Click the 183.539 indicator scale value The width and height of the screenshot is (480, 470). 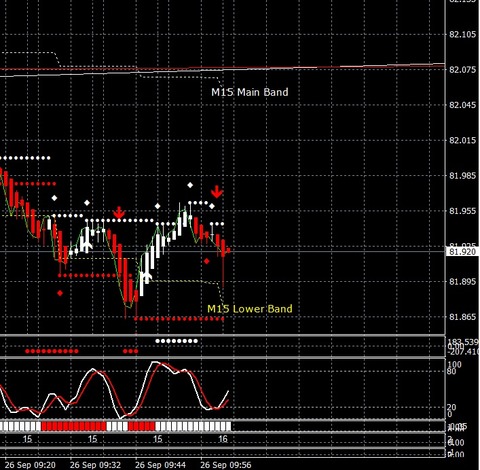tap(463, 342)
